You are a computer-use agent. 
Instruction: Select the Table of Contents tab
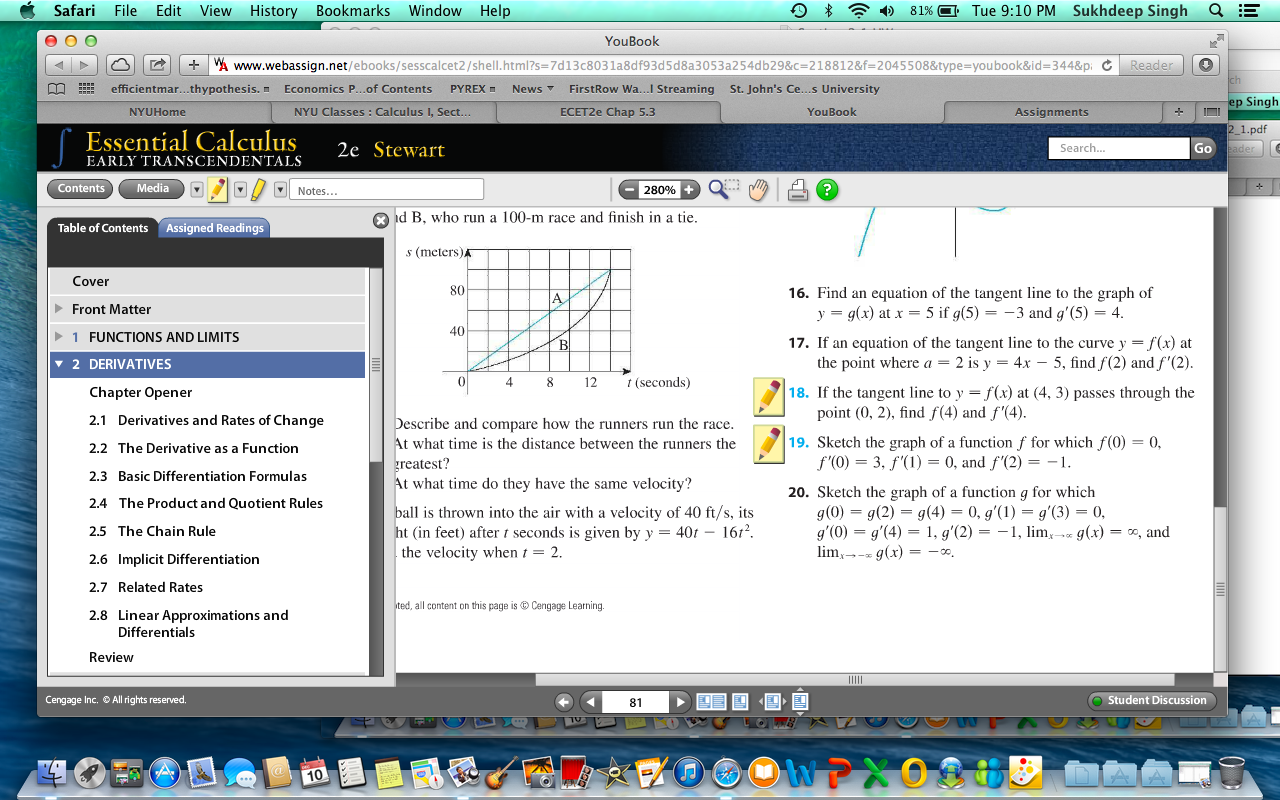103,228
